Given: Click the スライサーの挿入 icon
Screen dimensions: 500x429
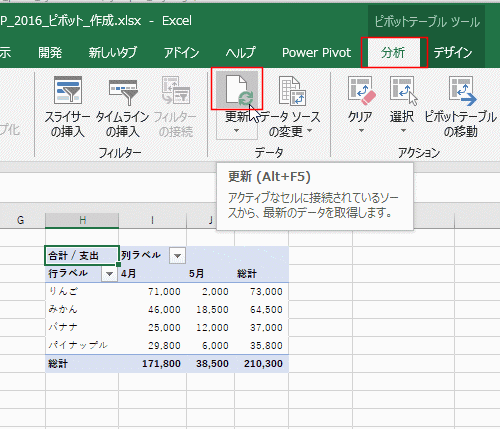Looking at the screenshot, I should pyautogui.click(x=68, y=90).
